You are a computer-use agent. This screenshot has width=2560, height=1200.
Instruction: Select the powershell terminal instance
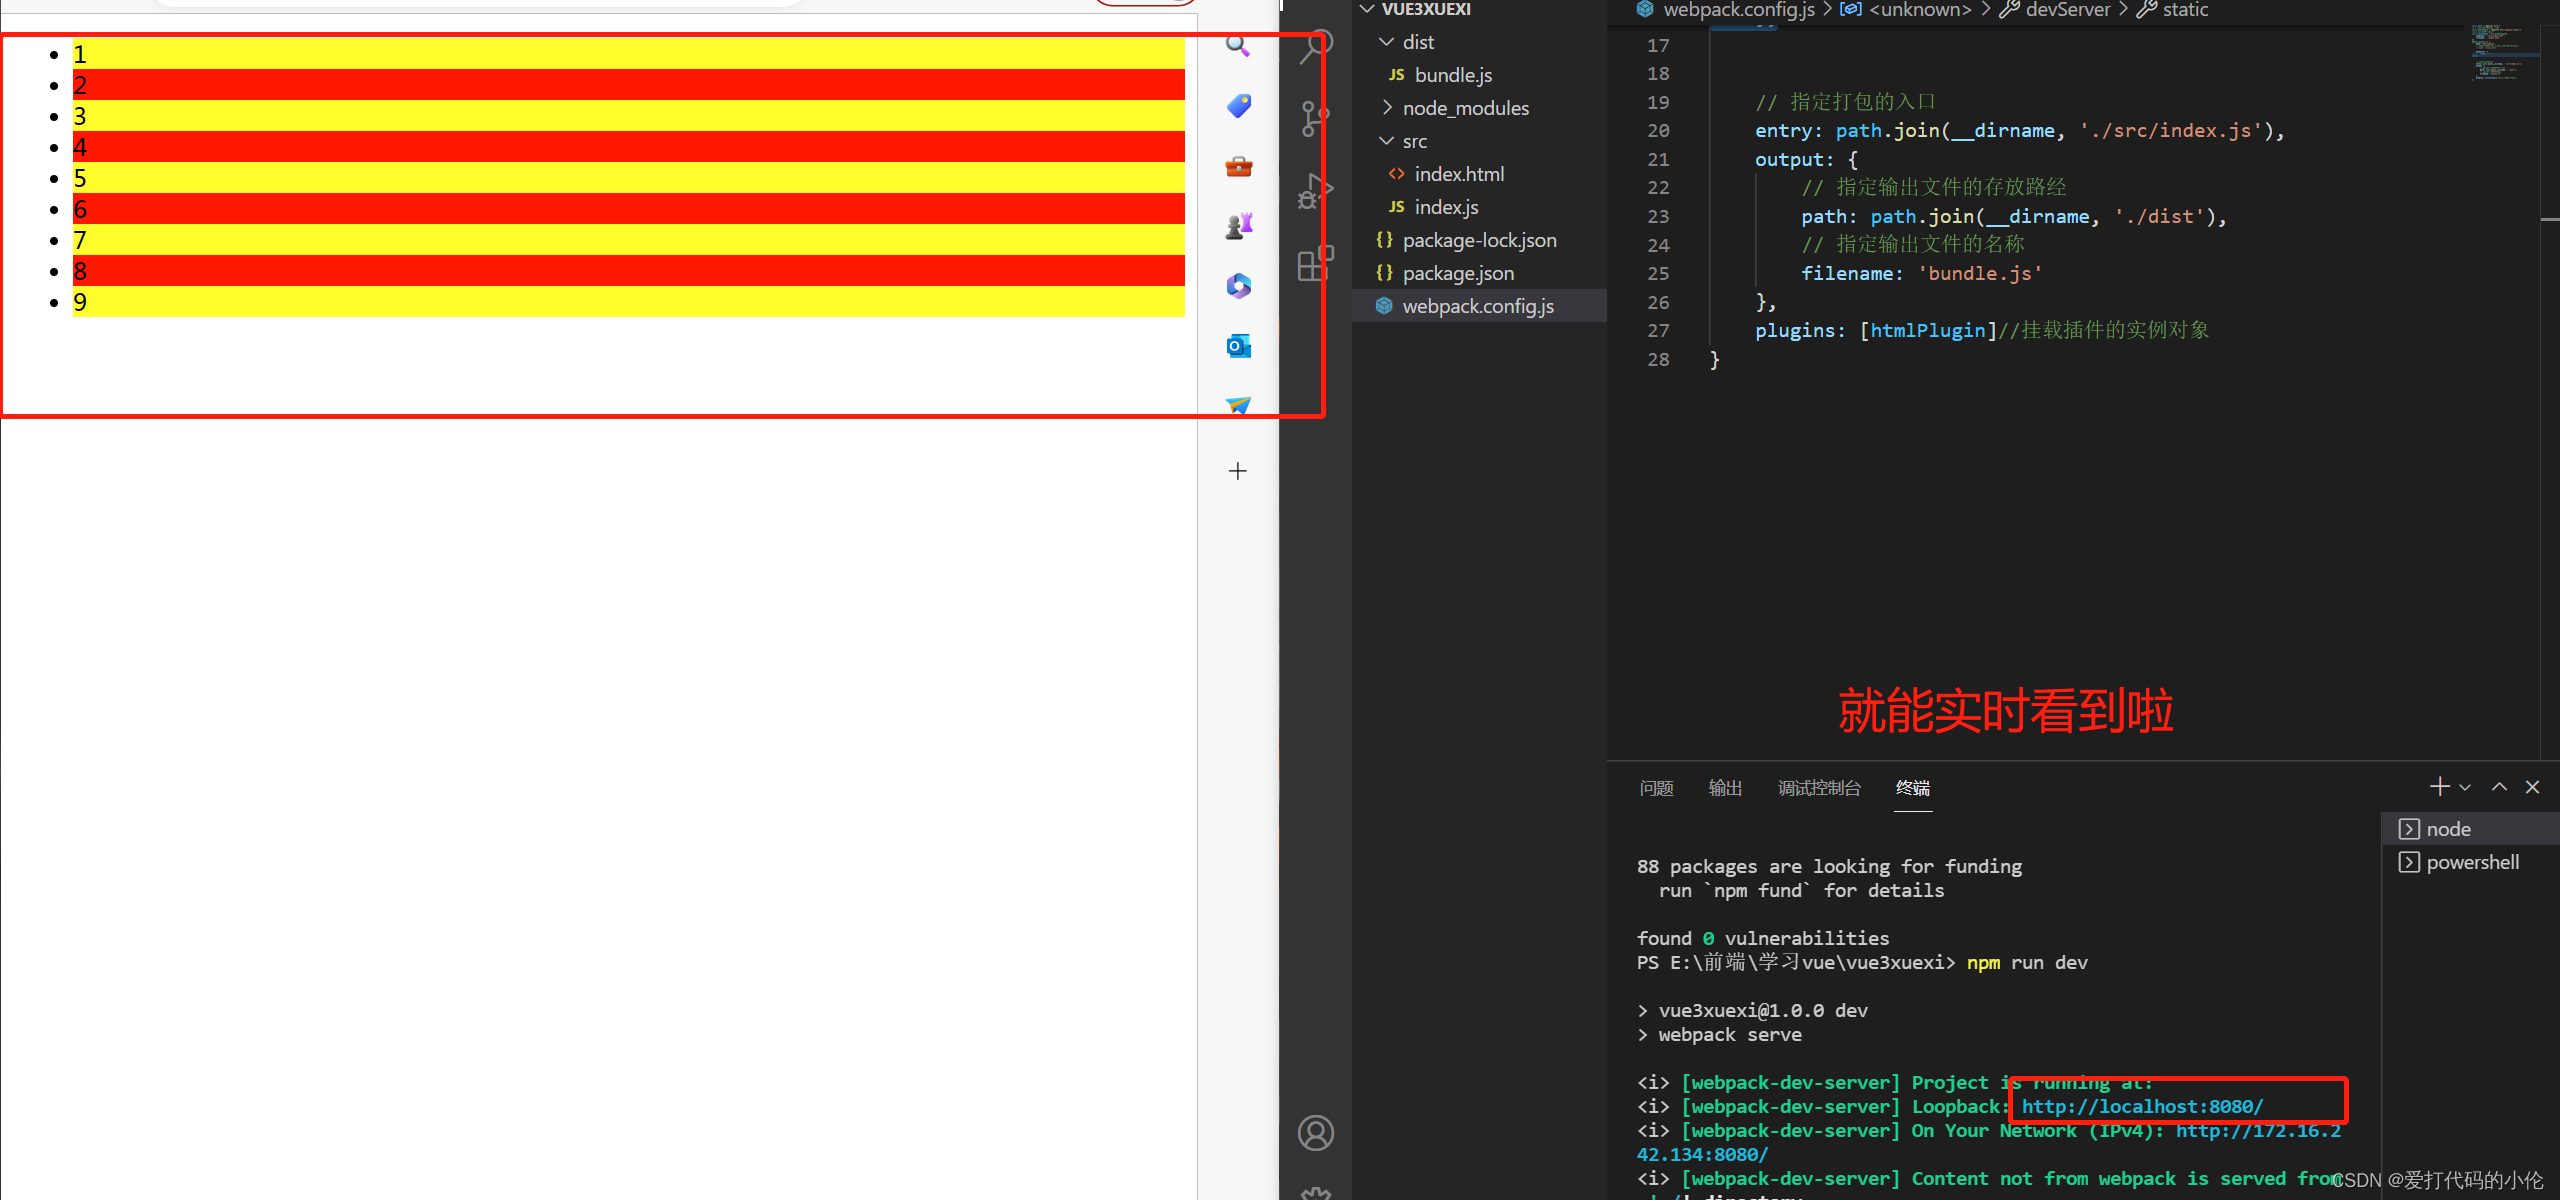tap(2472, 862)
